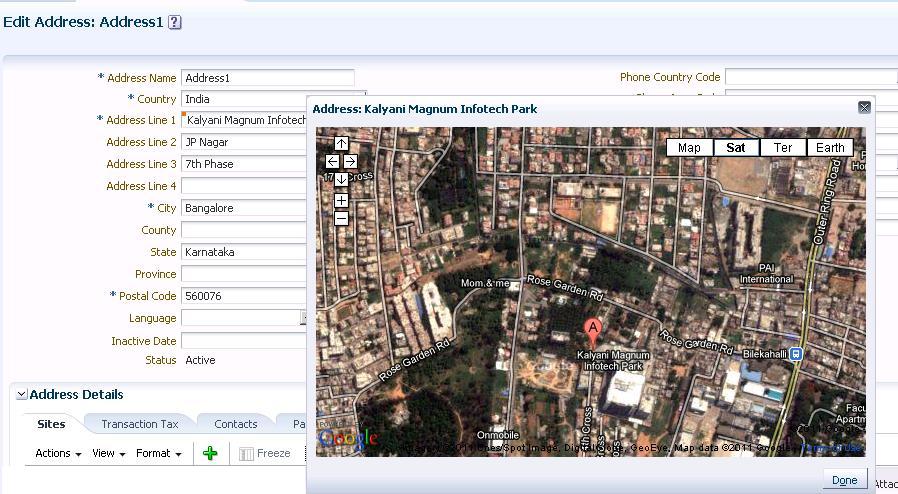Click the Freeze column toolbar button
This screenshot has width=898, height=494.
[x=265, y=453]
